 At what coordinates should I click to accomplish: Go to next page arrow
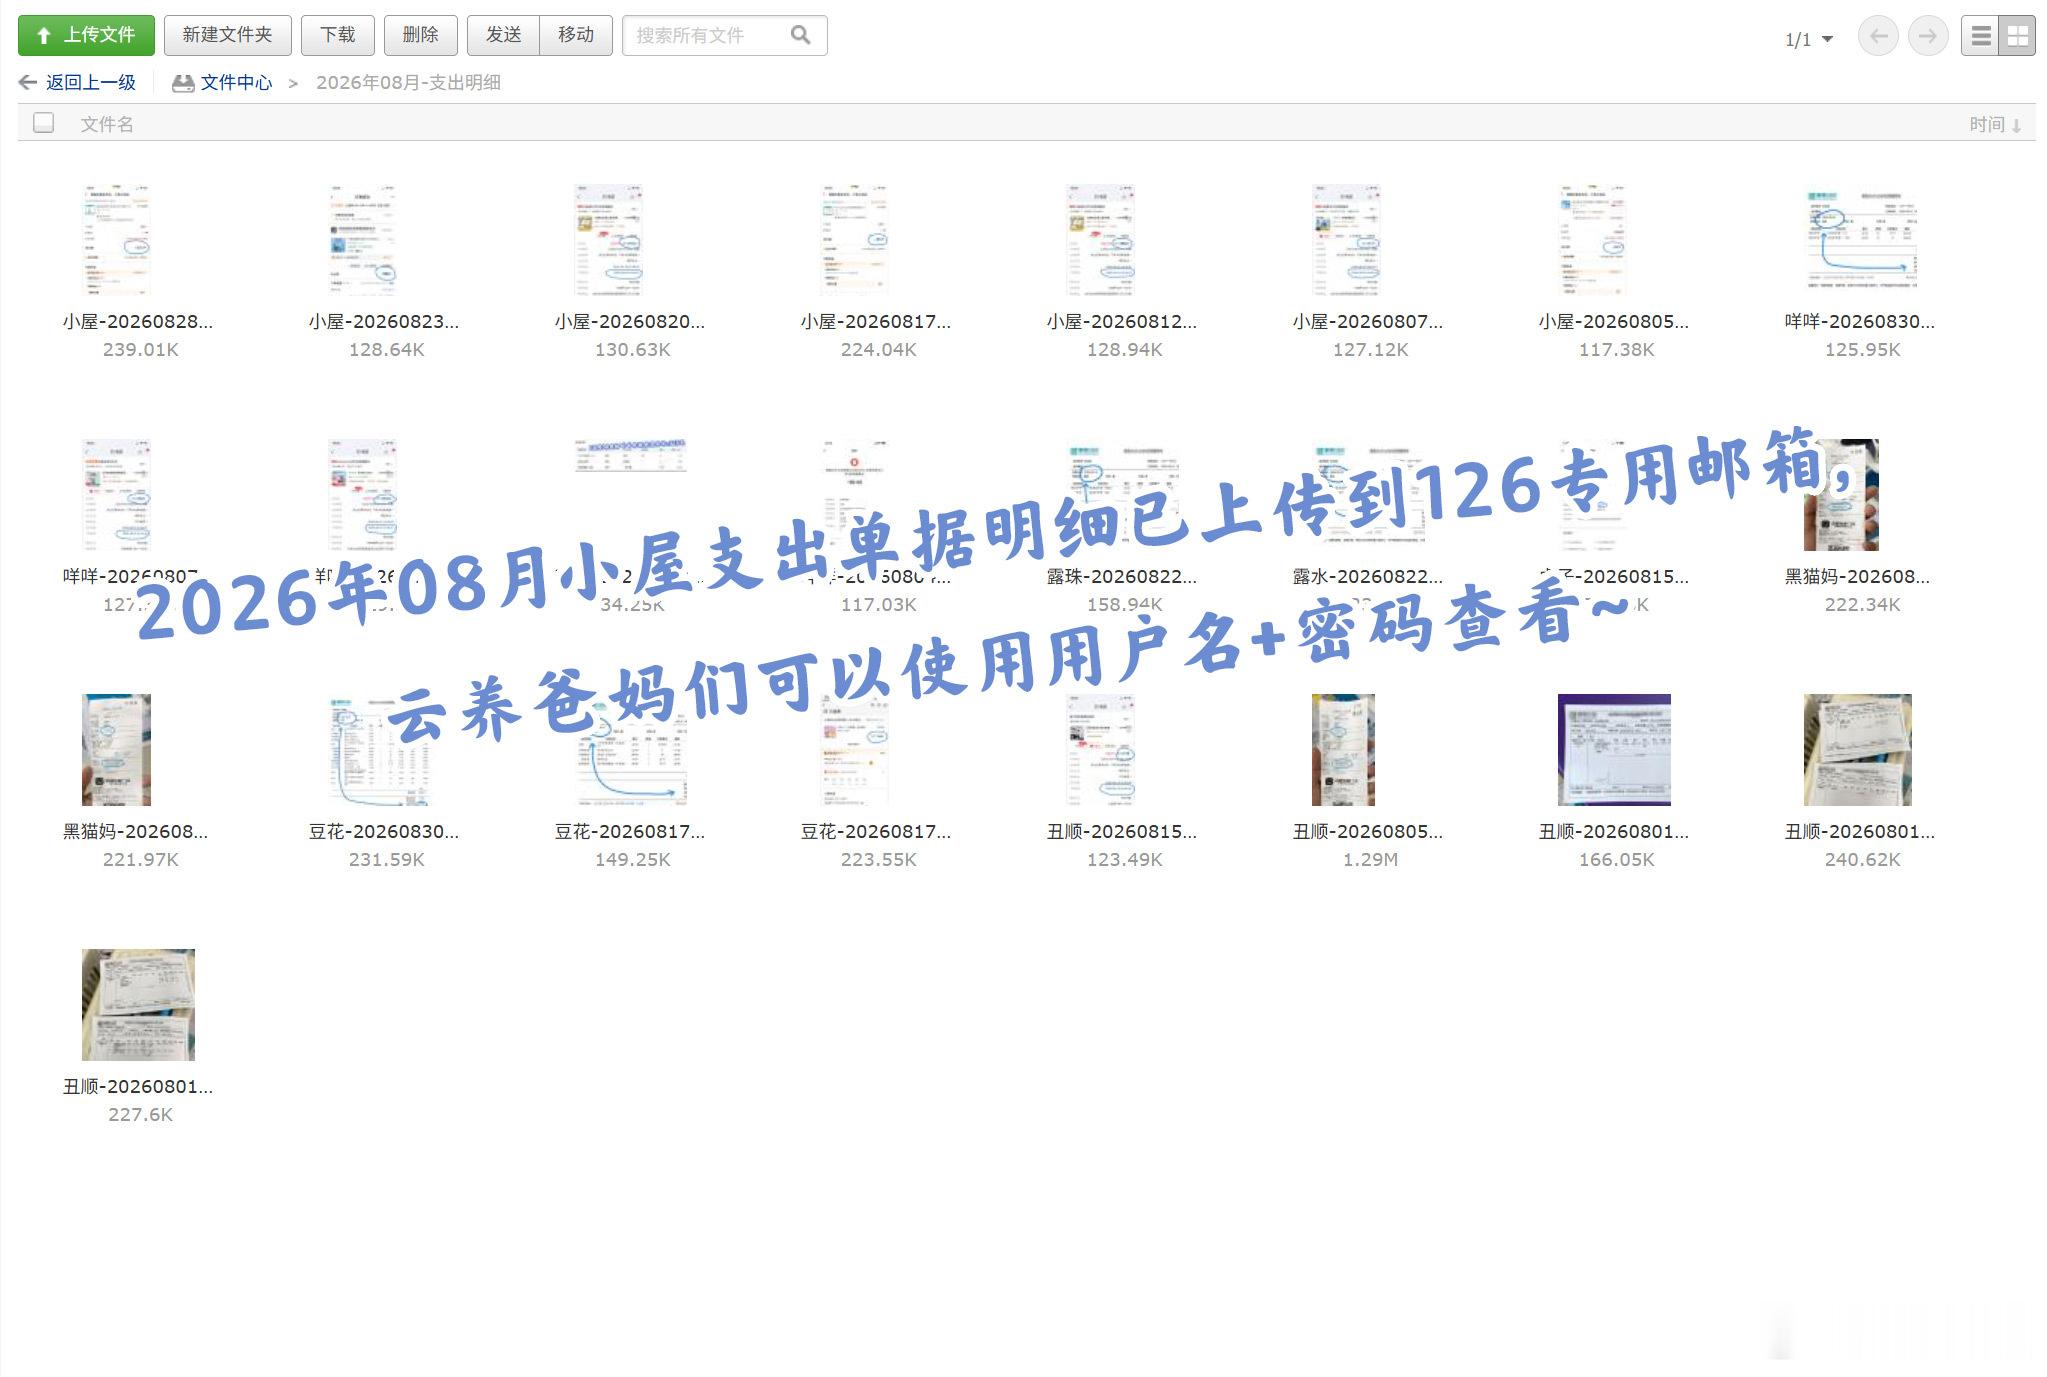tap(1928, 37)
